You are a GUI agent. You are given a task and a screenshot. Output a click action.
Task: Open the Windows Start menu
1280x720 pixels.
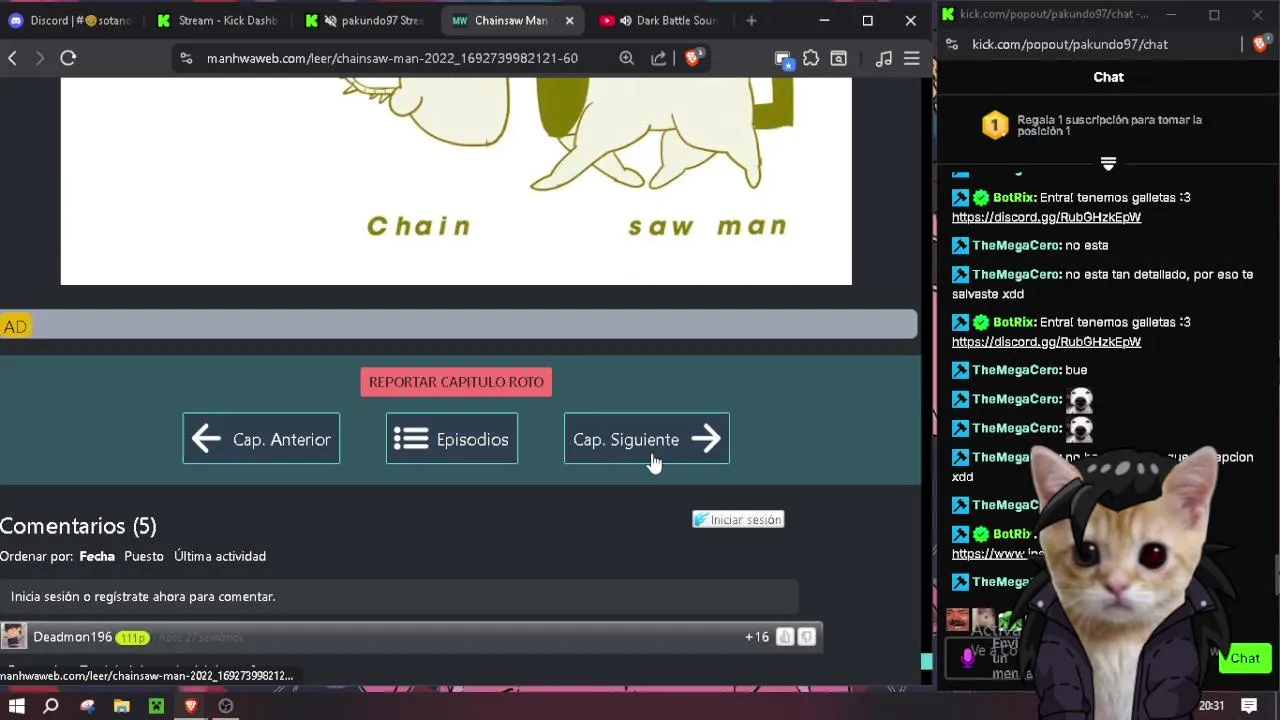17,706
